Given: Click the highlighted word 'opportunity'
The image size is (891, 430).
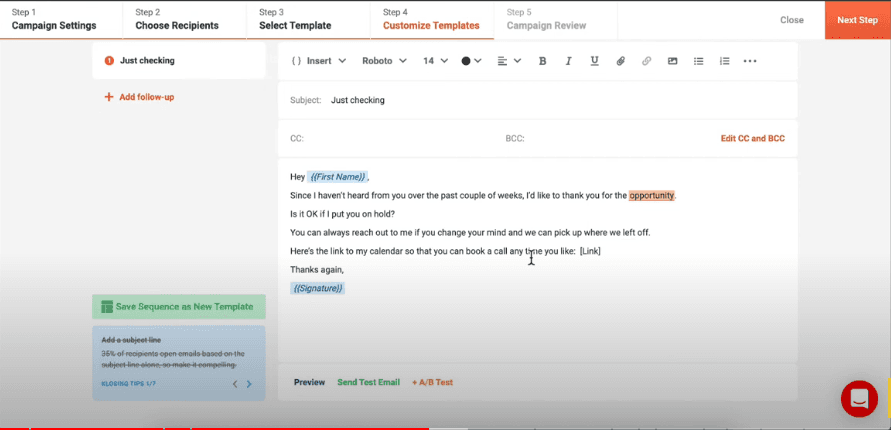Looking at the screenshot, I should pyautogui.click(x=652, y=195).
